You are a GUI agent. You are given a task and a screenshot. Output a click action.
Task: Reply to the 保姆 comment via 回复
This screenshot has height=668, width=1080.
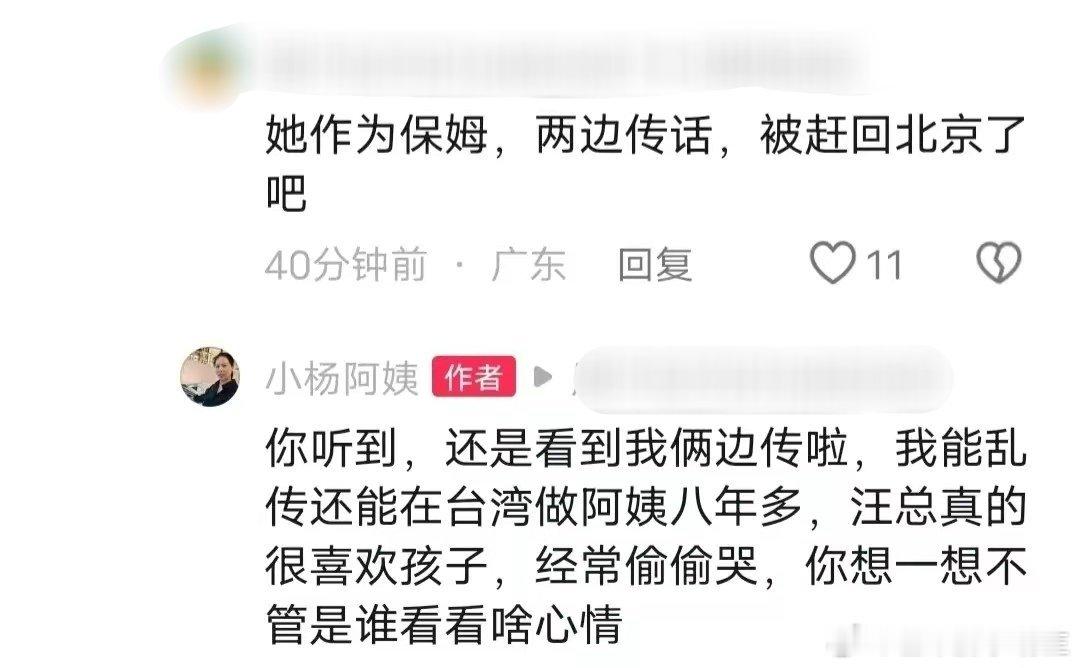655,264
